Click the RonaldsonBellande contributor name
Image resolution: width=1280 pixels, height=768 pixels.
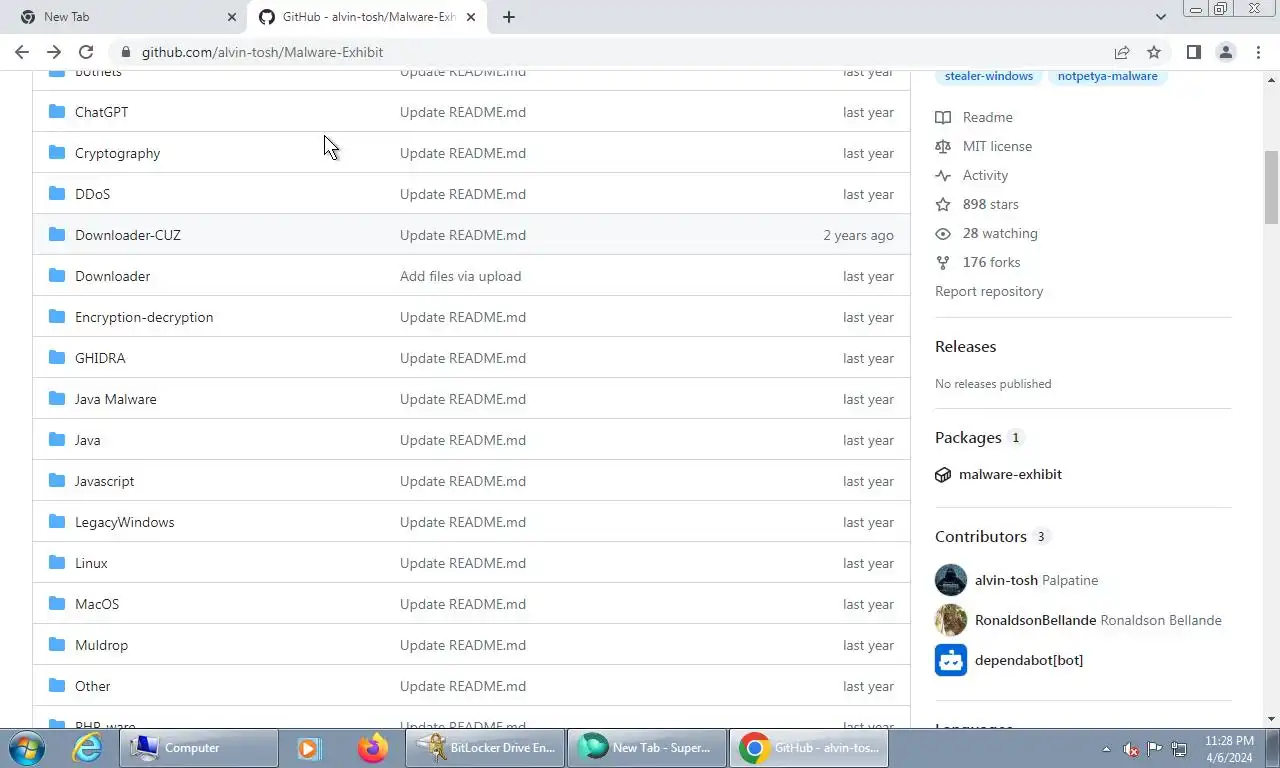(1035, 620)
